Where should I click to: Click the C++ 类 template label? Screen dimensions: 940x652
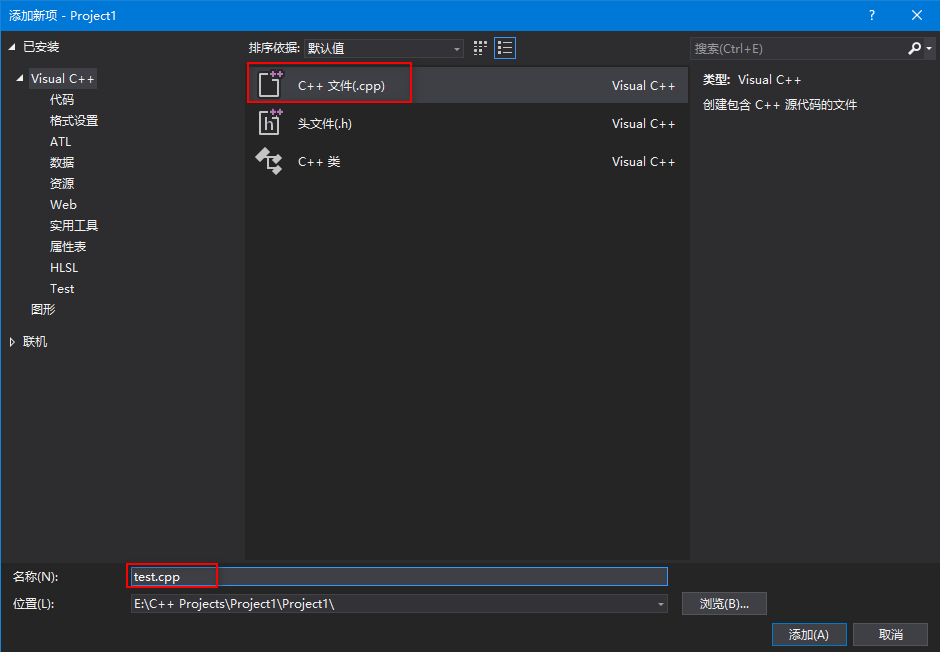pyautogui.click(x=319, y=162)
